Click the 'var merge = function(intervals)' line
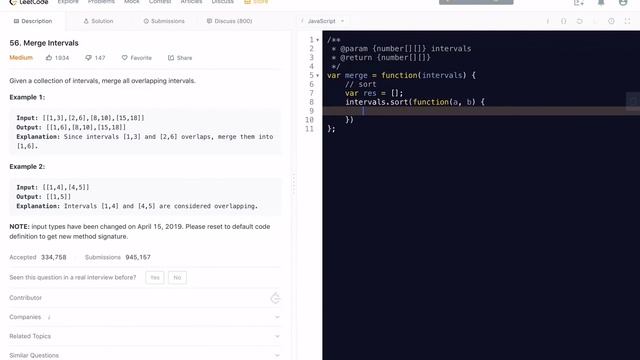640x360 pixels. 401,75
